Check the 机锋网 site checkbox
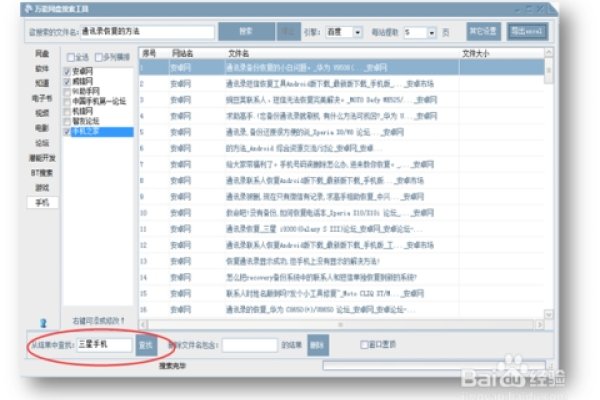This screenshot has height=400, width=600. tap(67, 111)
